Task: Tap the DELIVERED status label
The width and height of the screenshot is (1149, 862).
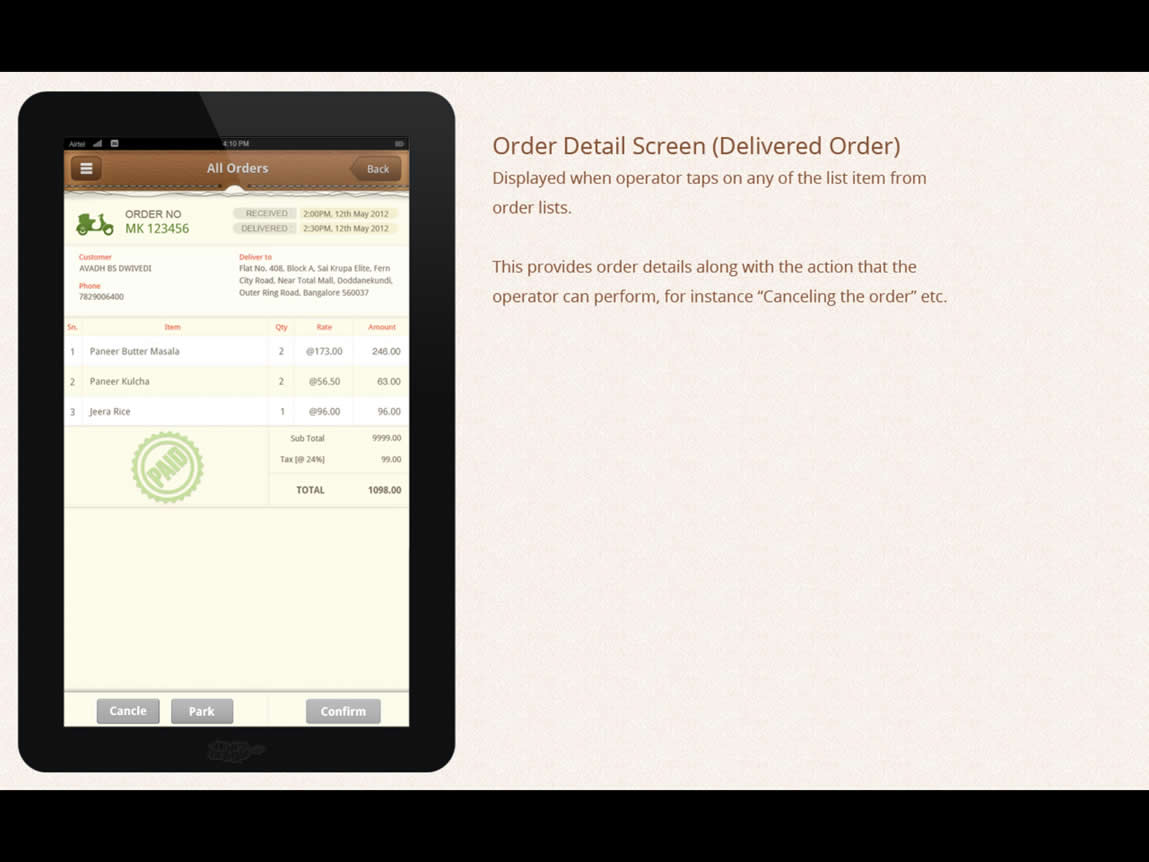Action: click(265, 228)
